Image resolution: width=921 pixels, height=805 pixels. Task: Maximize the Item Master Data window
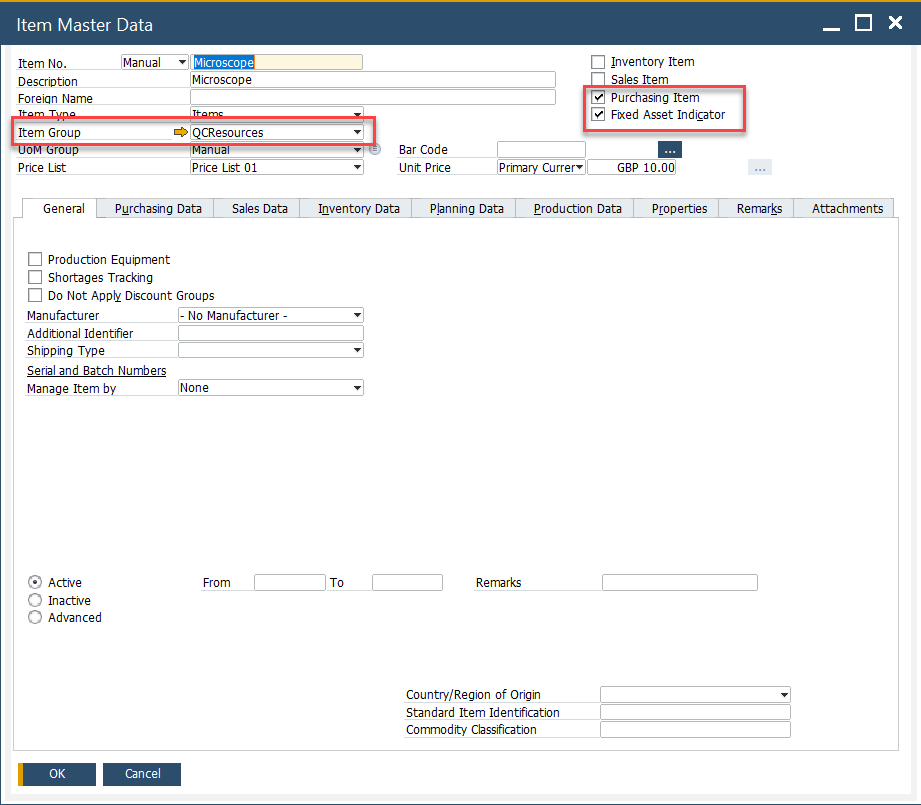864,23
